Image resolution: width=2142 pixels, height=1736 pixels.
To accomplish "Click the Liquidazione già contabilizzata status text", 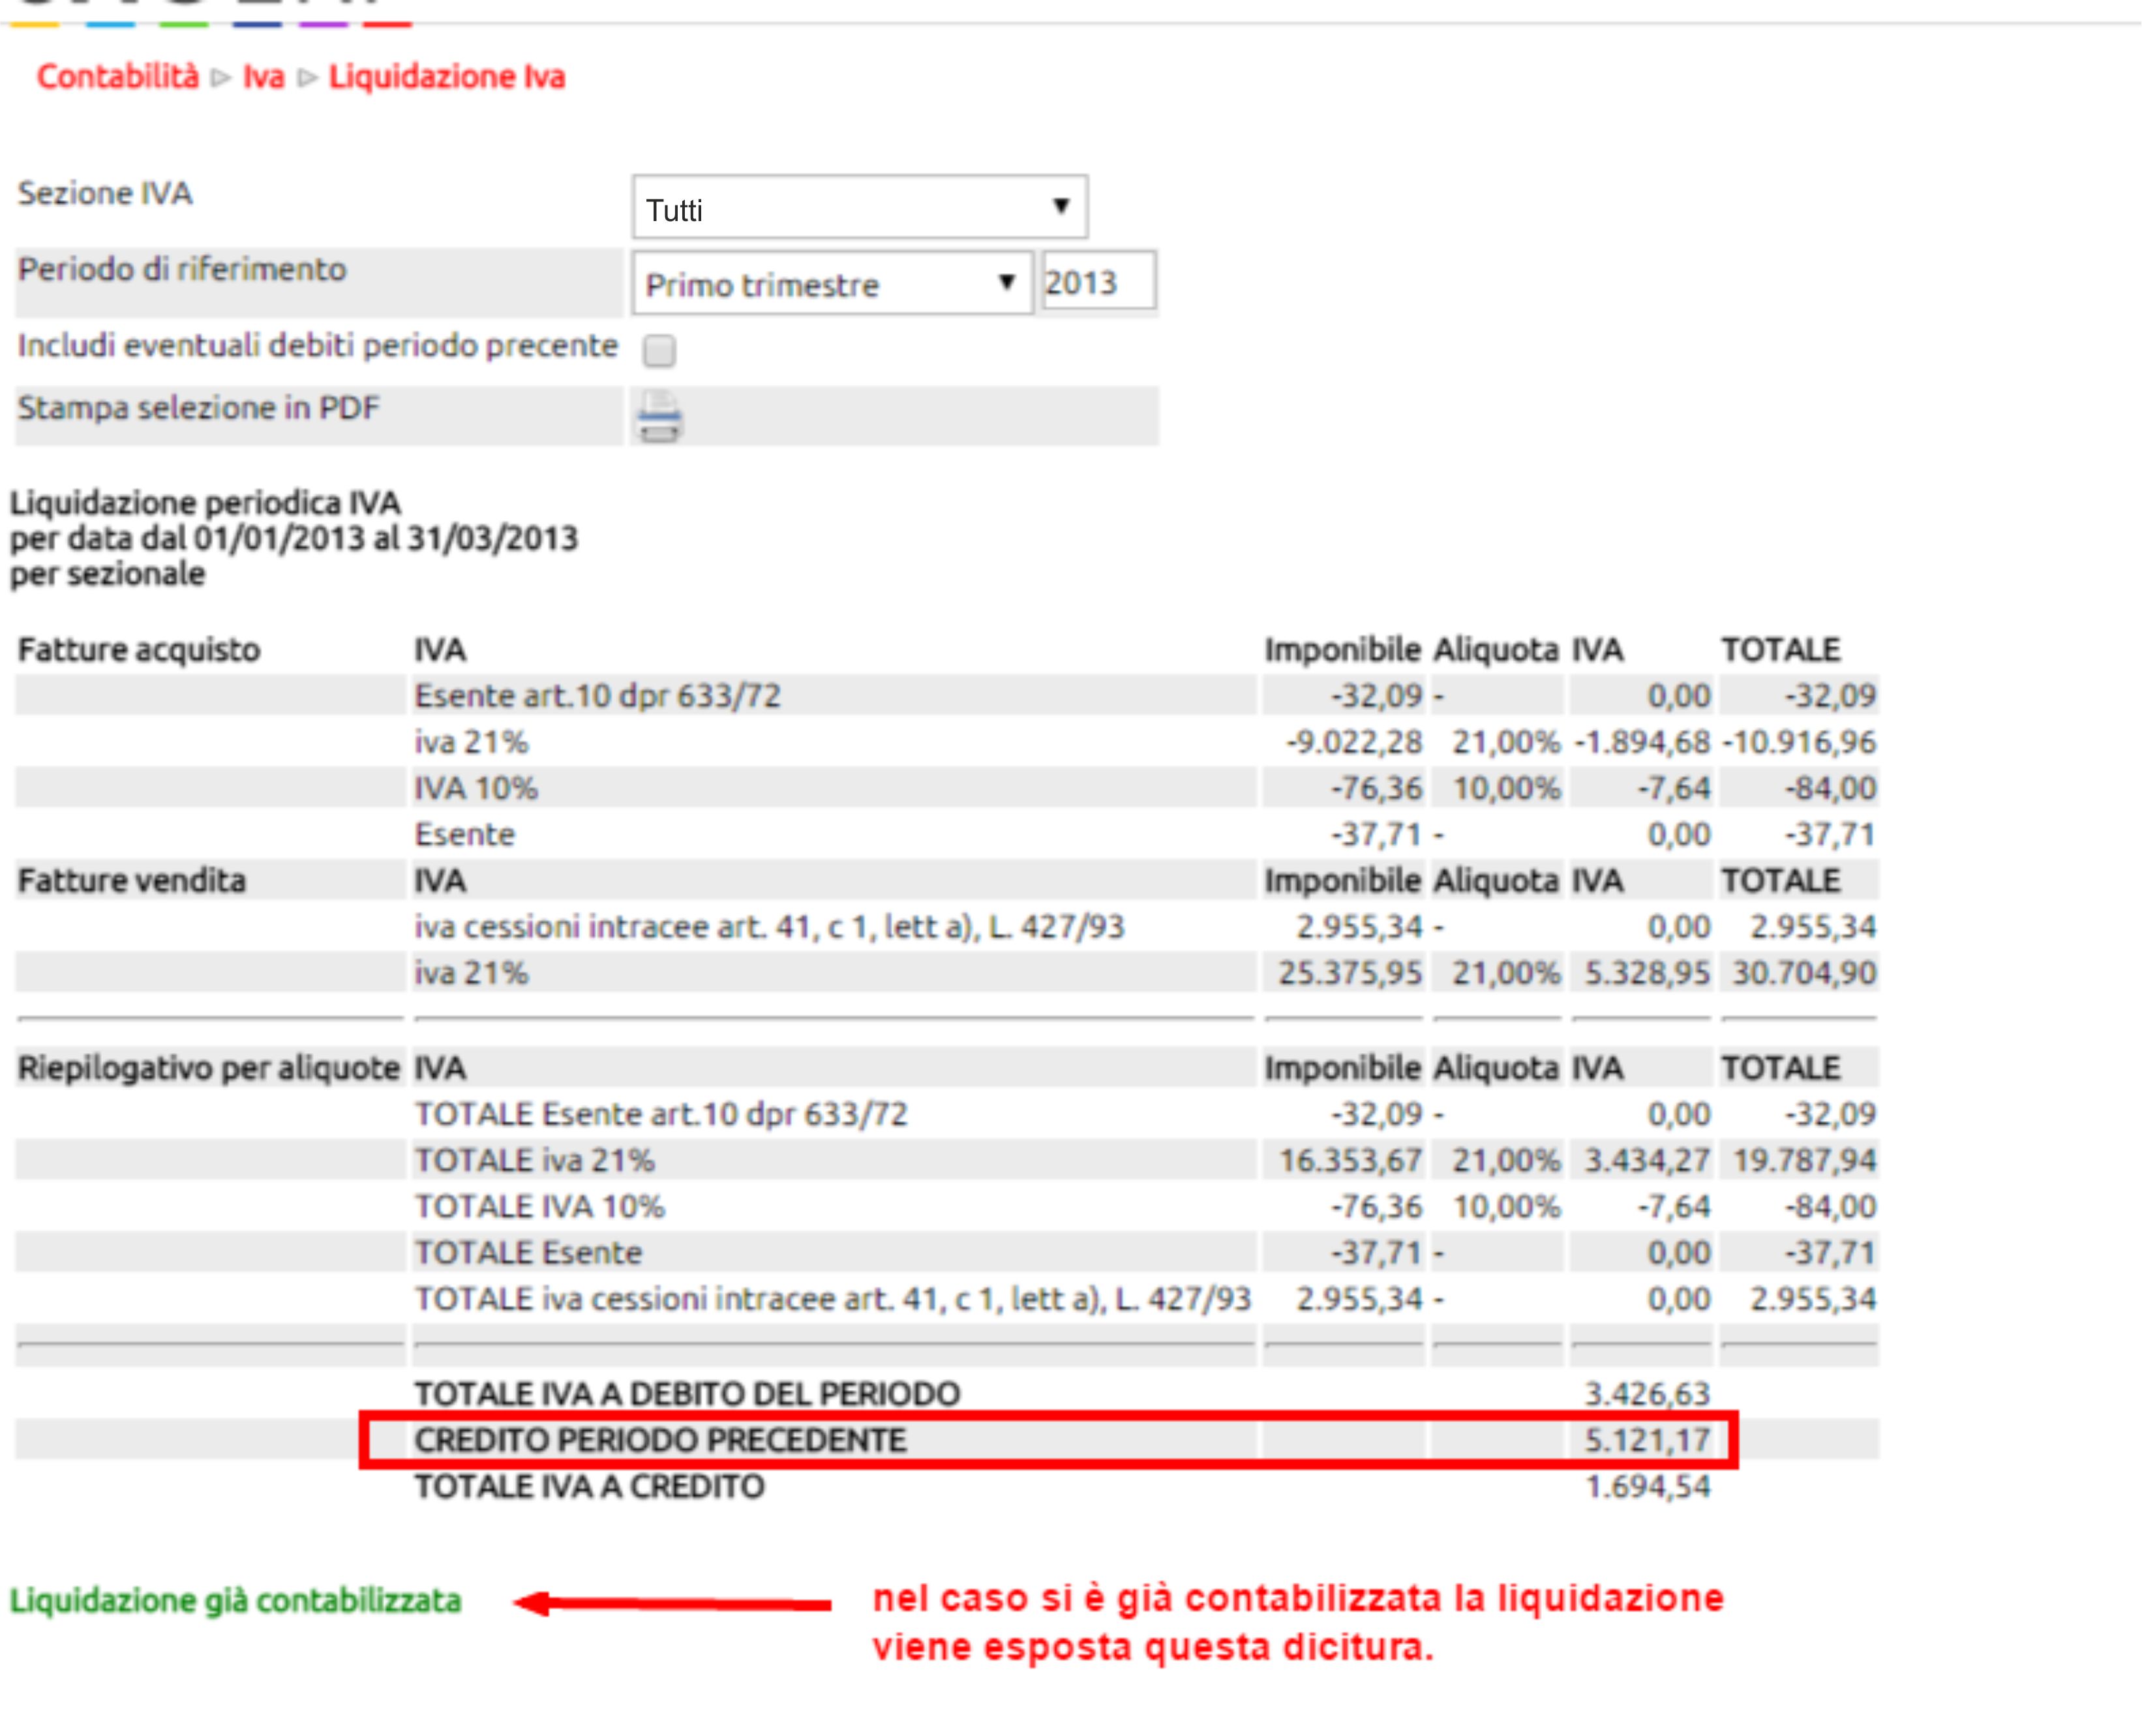I will click(x=236, y=1601).
